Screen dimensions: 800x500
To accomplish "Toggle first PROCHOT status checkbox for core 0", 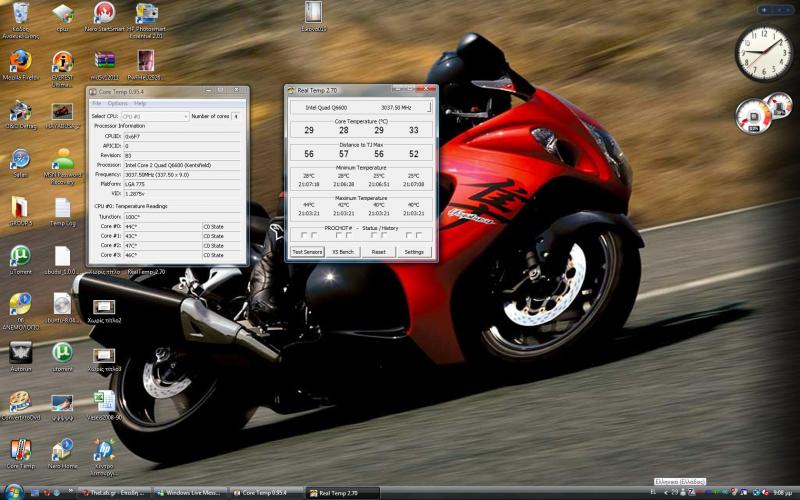I will point(304,235).
